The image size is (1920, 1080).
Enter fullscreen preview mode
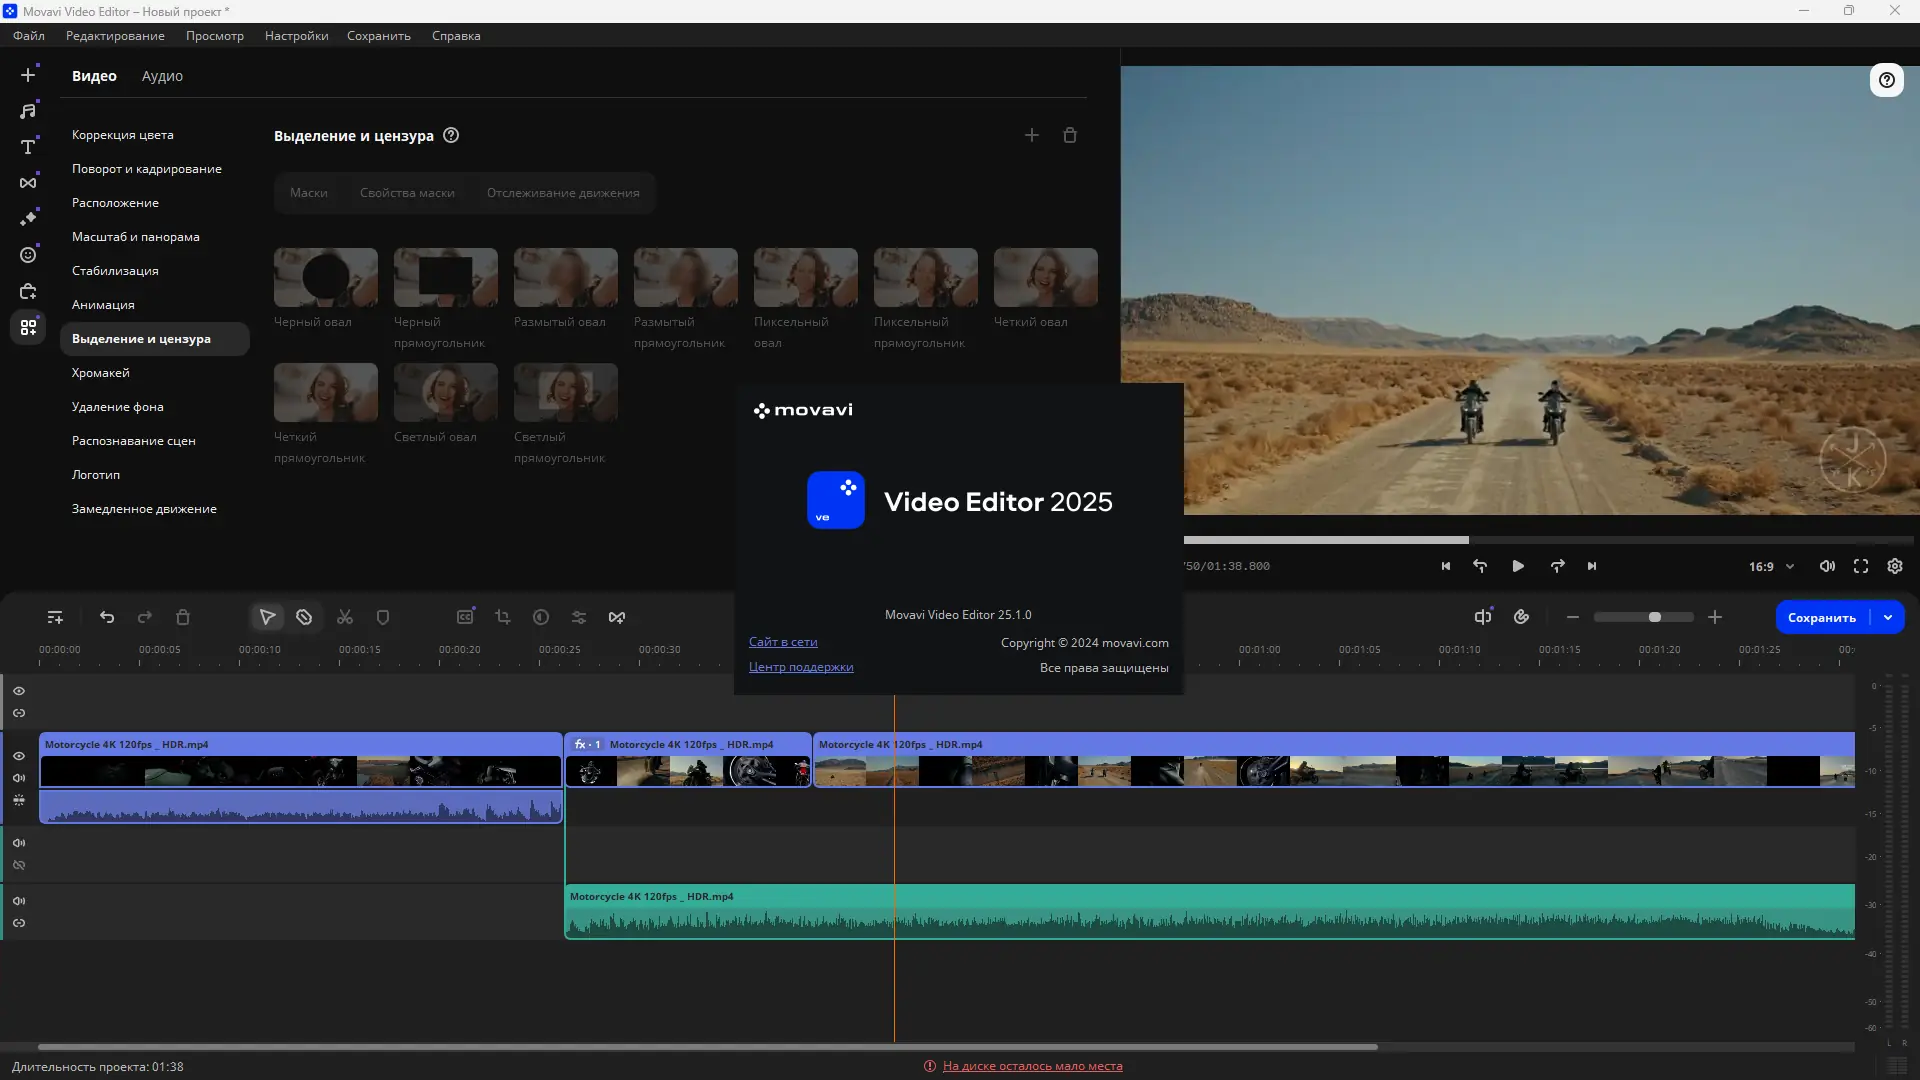(1861, 566)
